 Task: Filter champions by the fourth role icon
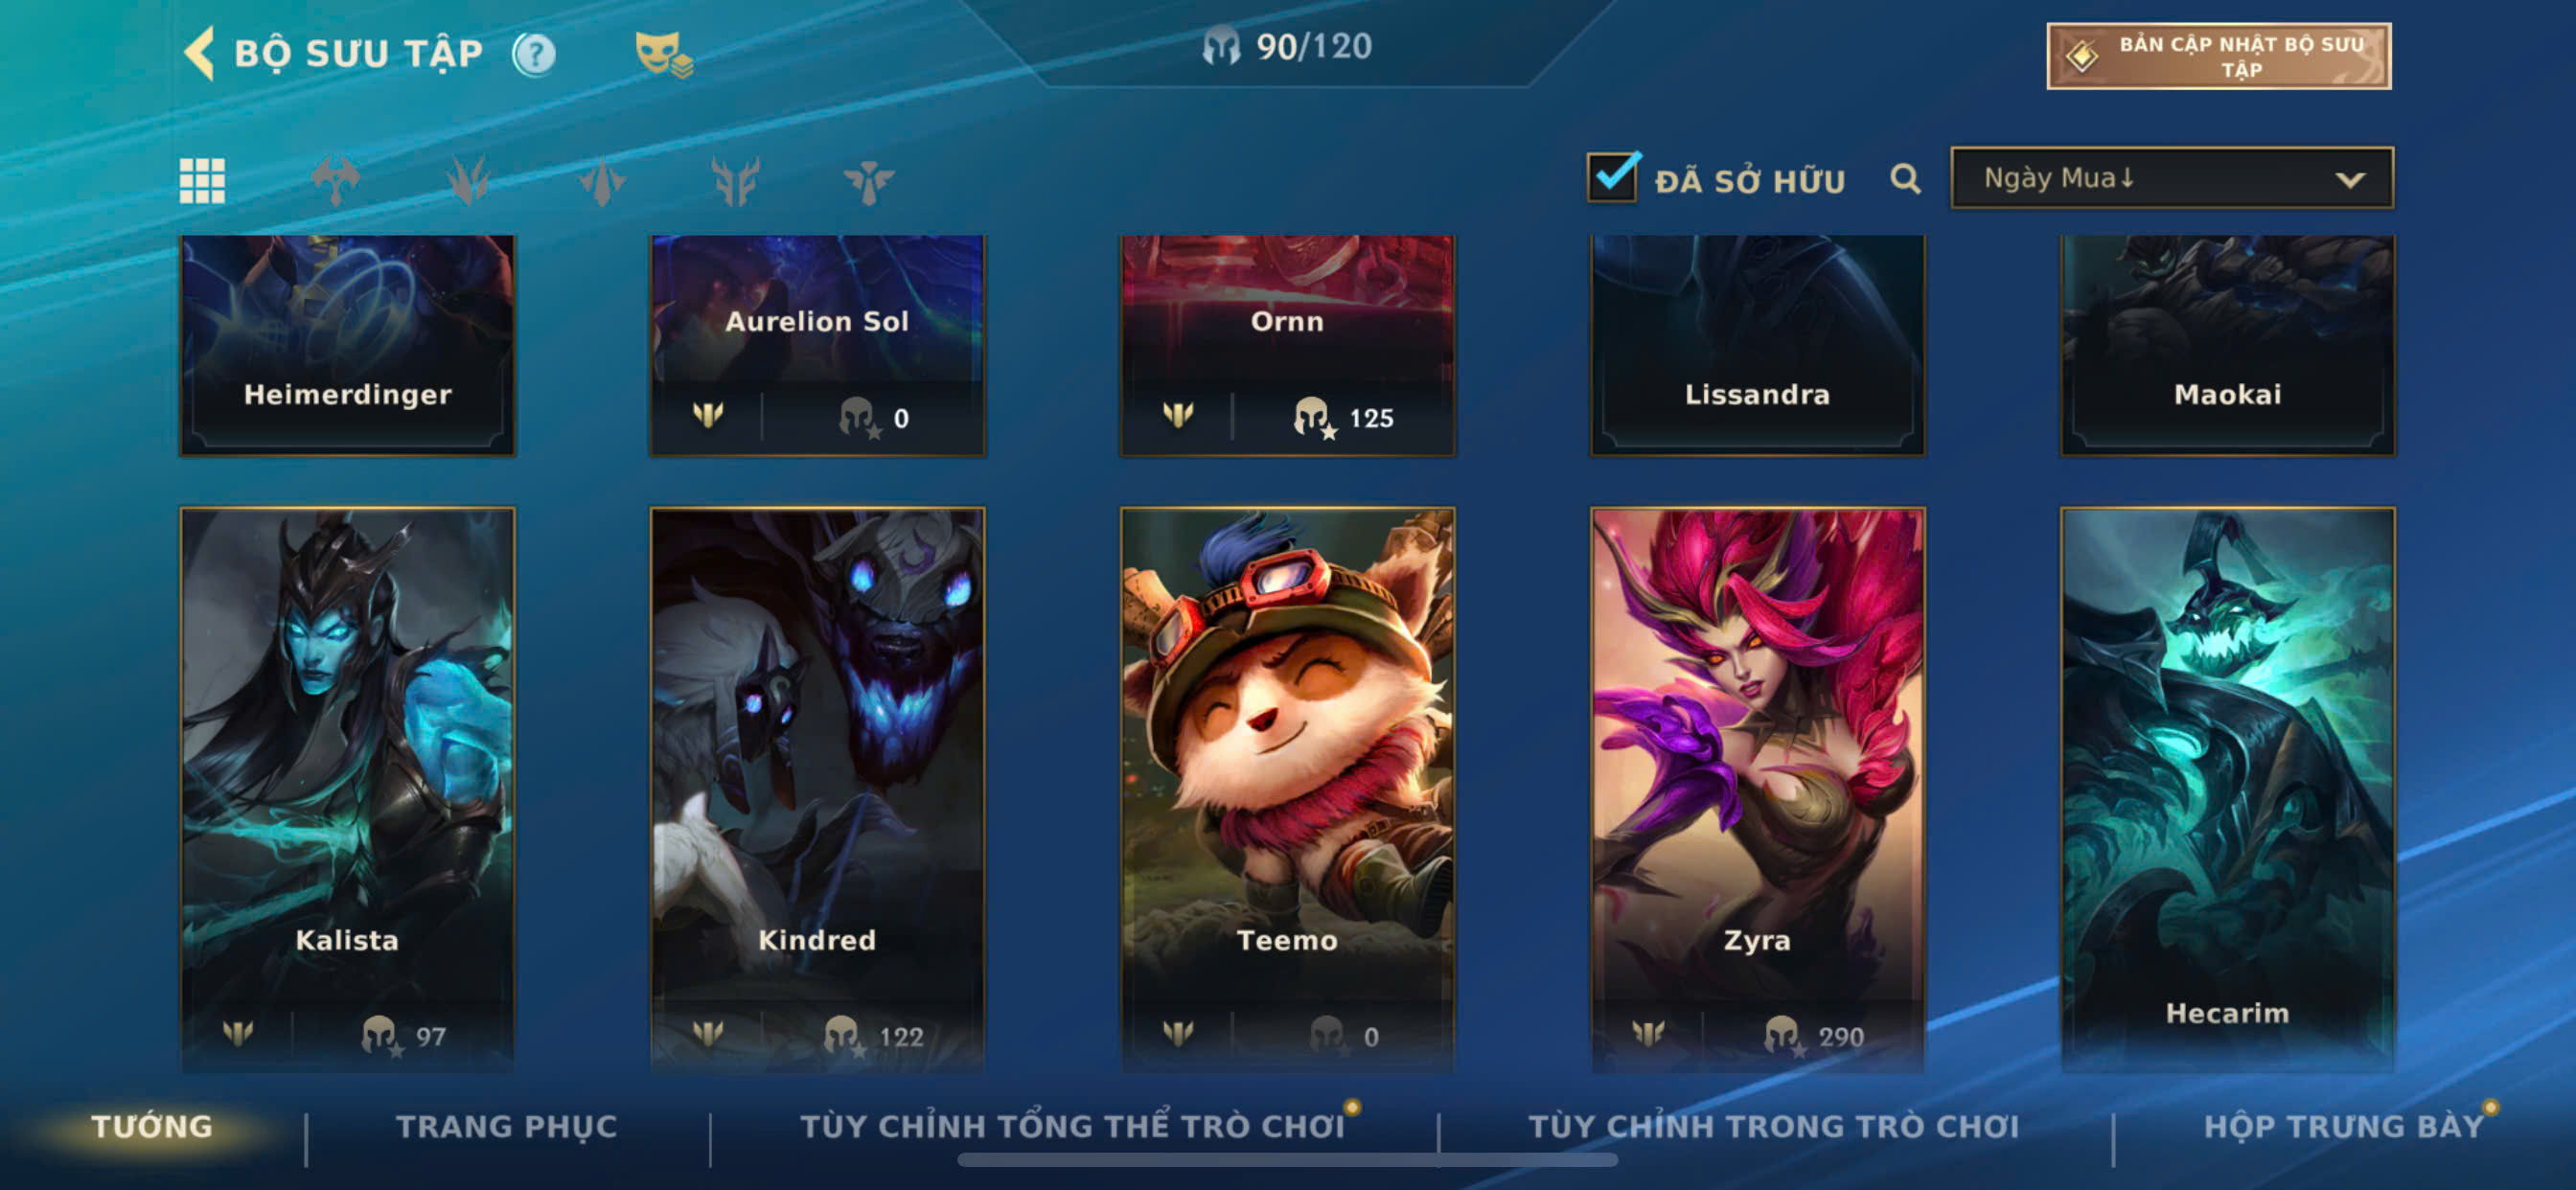pyautogui.click(x=735, y=181)
